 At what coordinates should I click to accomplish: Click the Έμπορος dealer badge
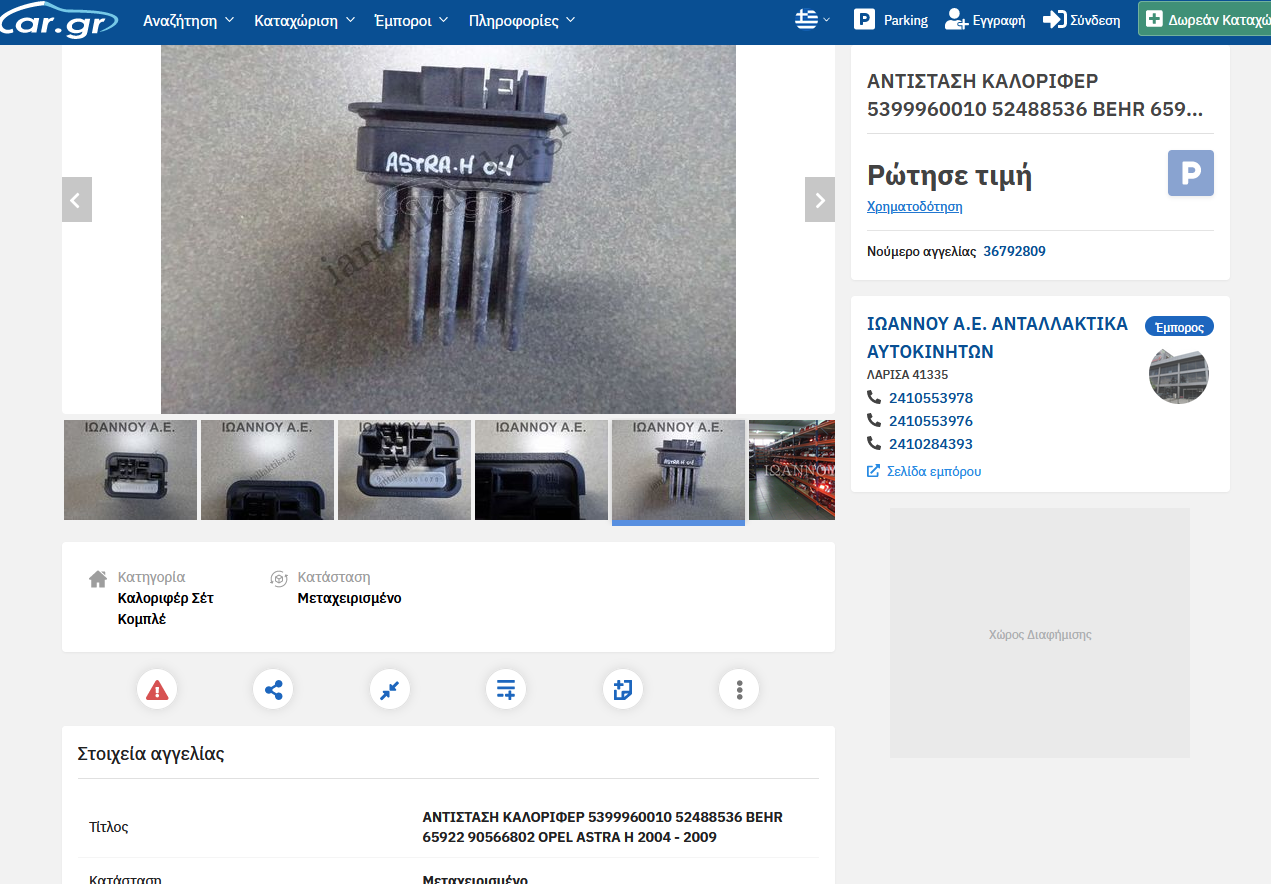coord(1179,327)
